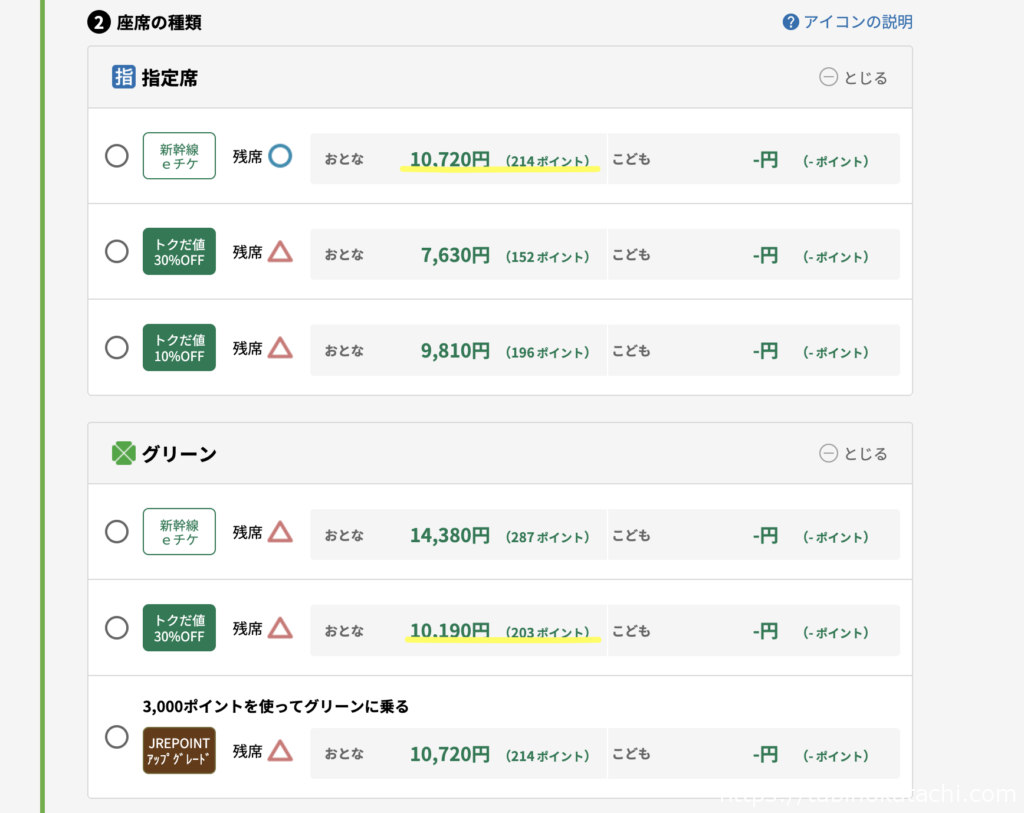Click the 指定席 section header title
This screenshot has width=1024, height=813.
[169, 77]
